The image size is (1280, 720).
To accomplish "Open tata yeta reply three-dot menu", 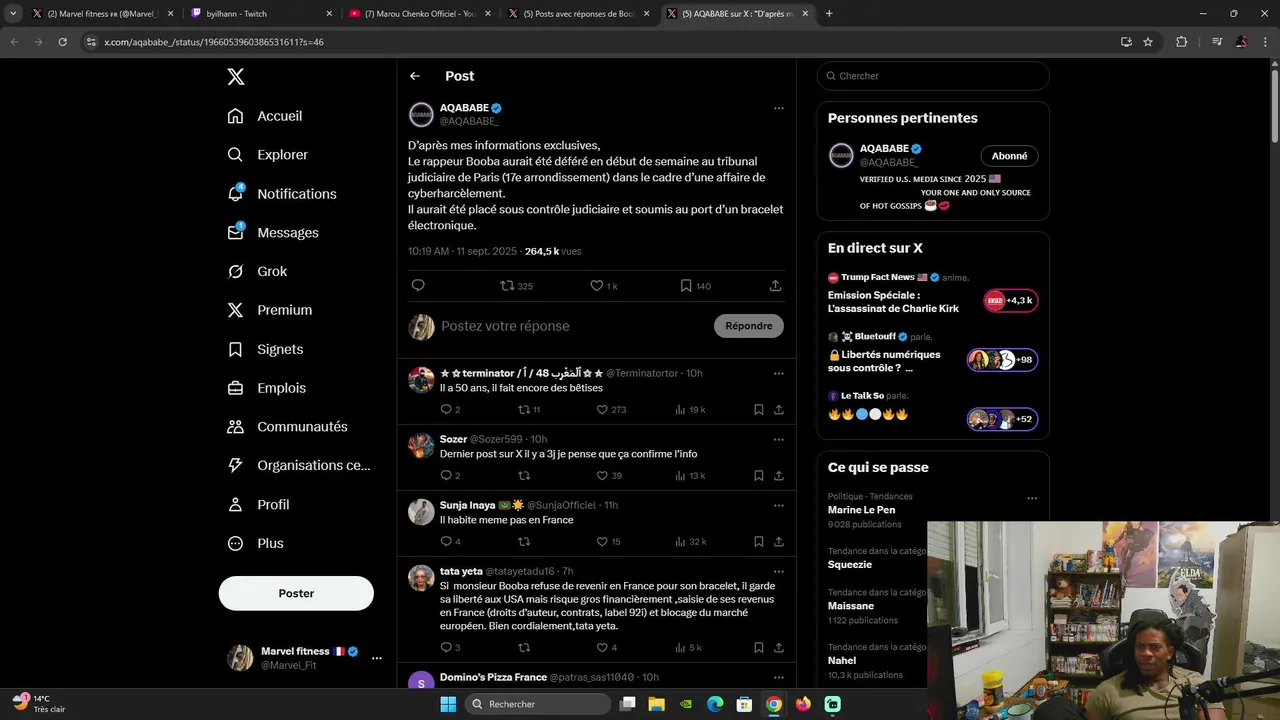I will point(778,571).
